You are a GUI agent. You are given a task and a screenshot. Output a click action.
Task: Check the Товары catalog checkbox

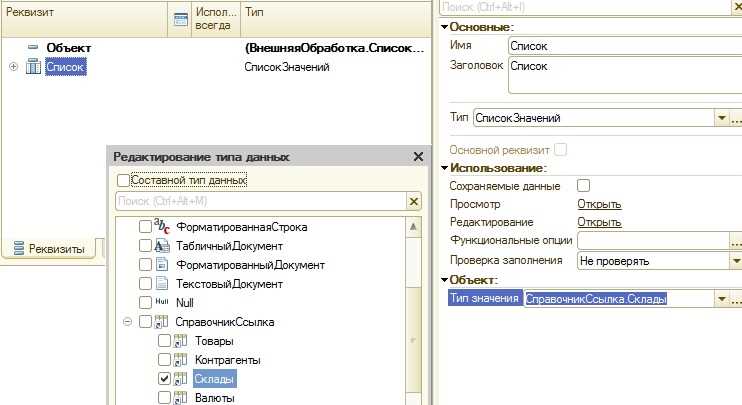(164, 341)
